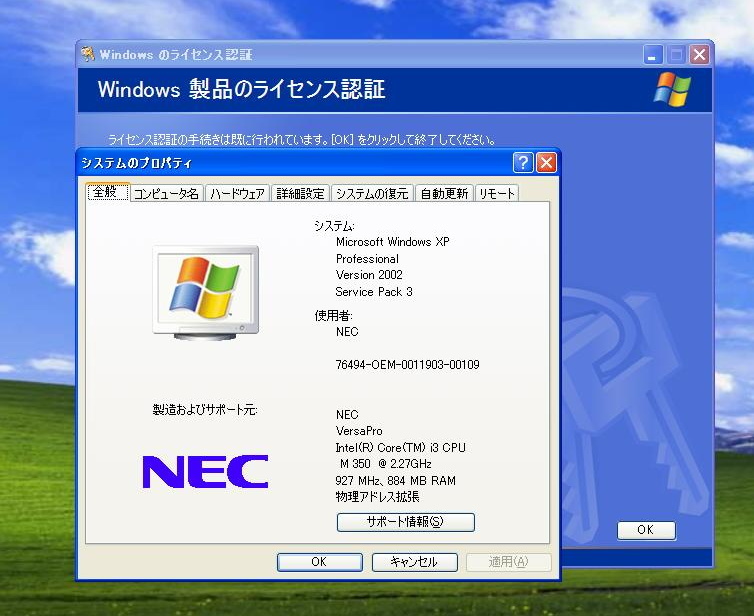Confirm System Properties with OK button

point(319,562)
